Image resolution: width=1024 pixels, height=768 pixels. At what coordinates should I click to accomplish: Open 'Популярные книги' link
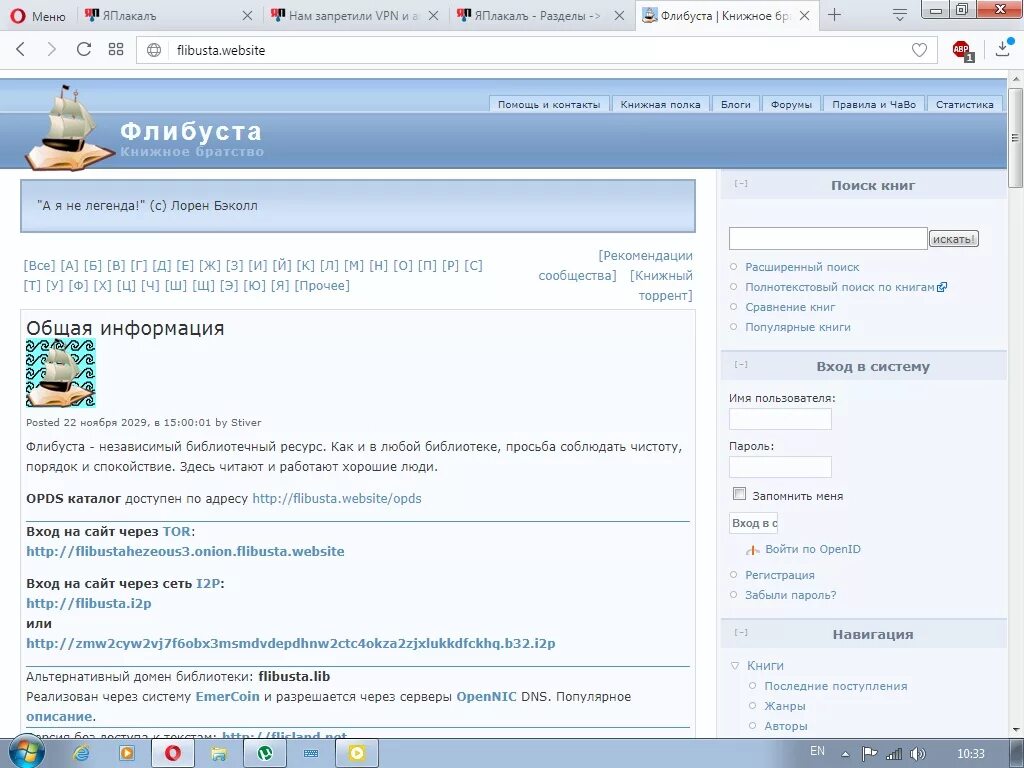click(x=798, y=327)
